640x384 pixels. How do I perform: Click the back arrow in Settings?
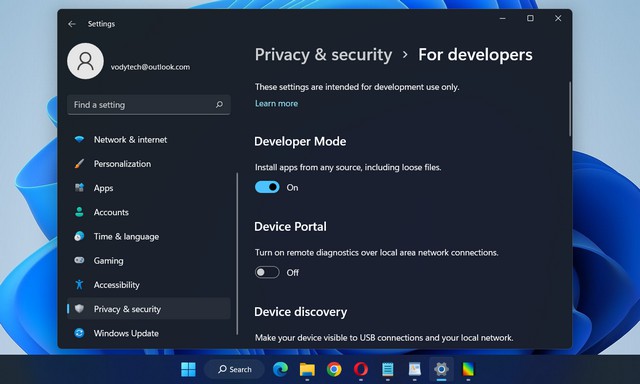(72, 24)
